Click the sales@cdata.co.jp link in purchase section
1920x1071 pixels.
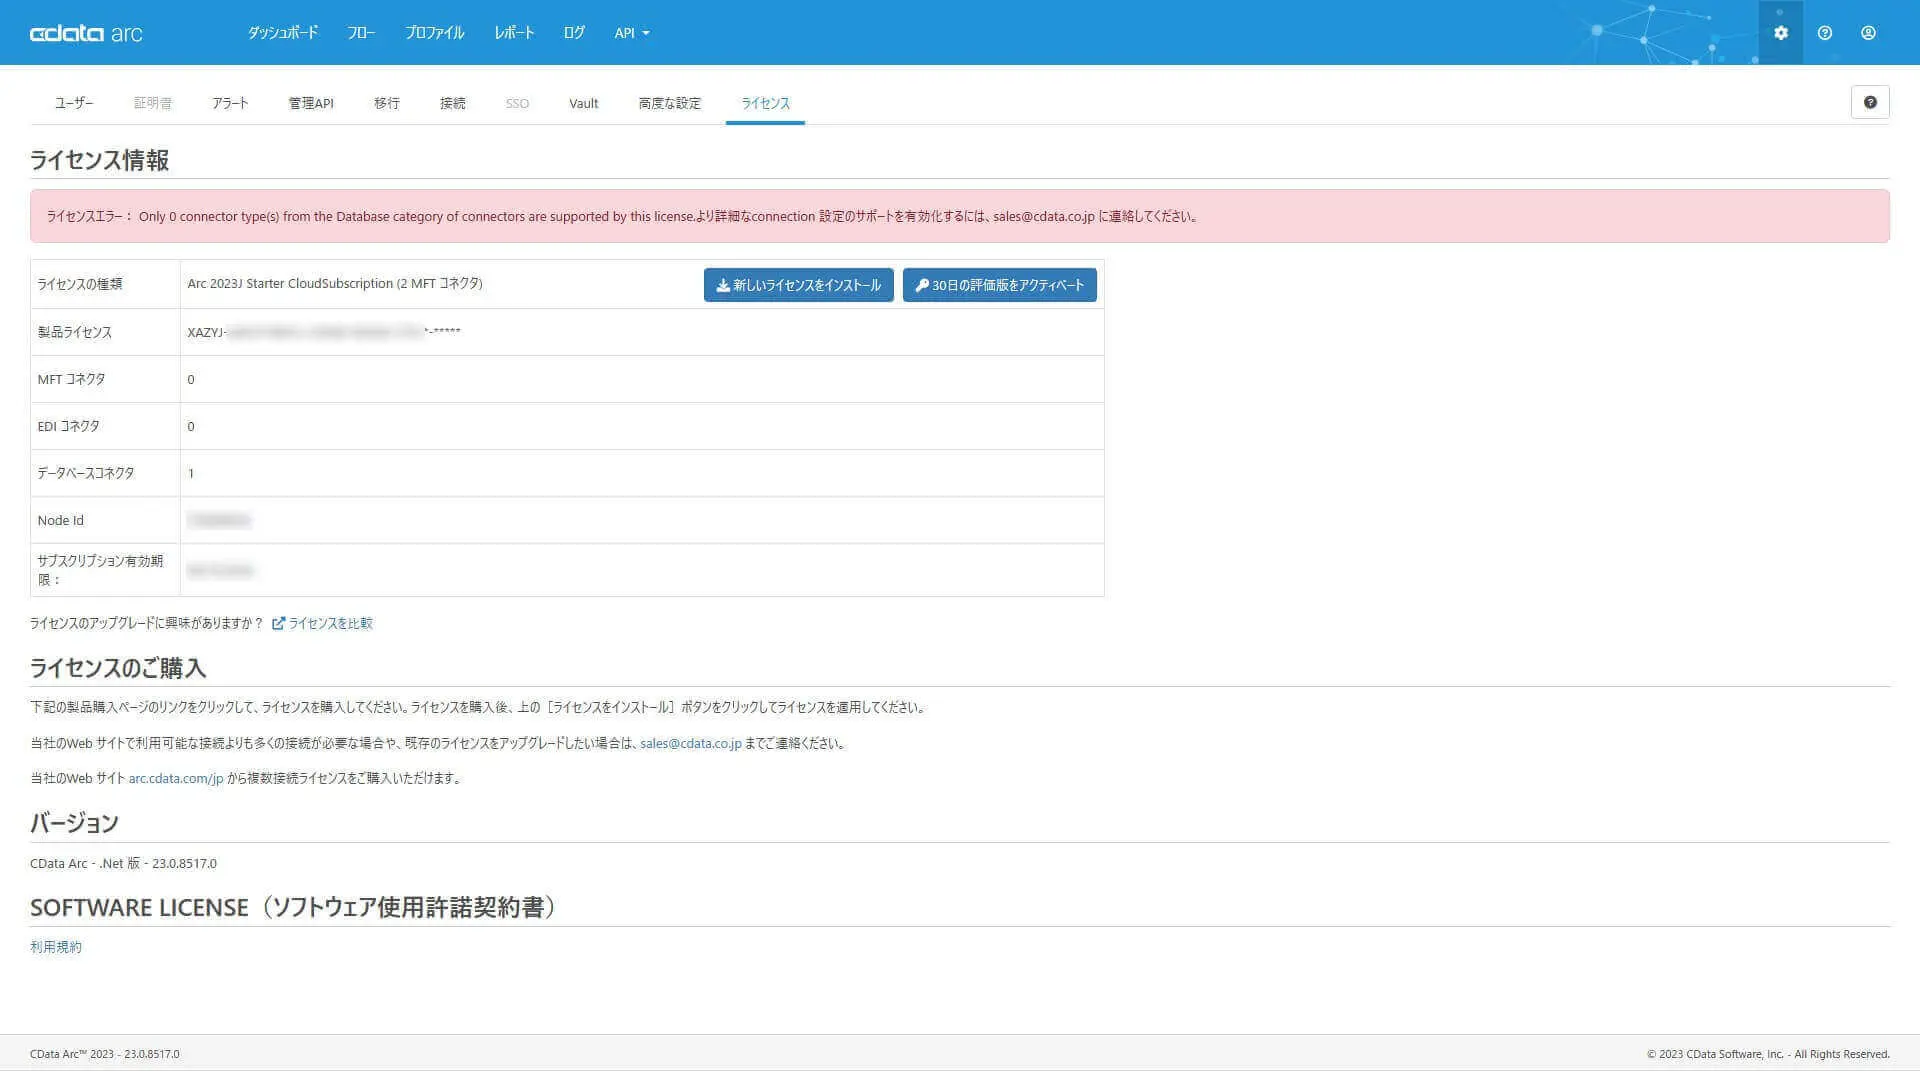(x=691, y=743)
